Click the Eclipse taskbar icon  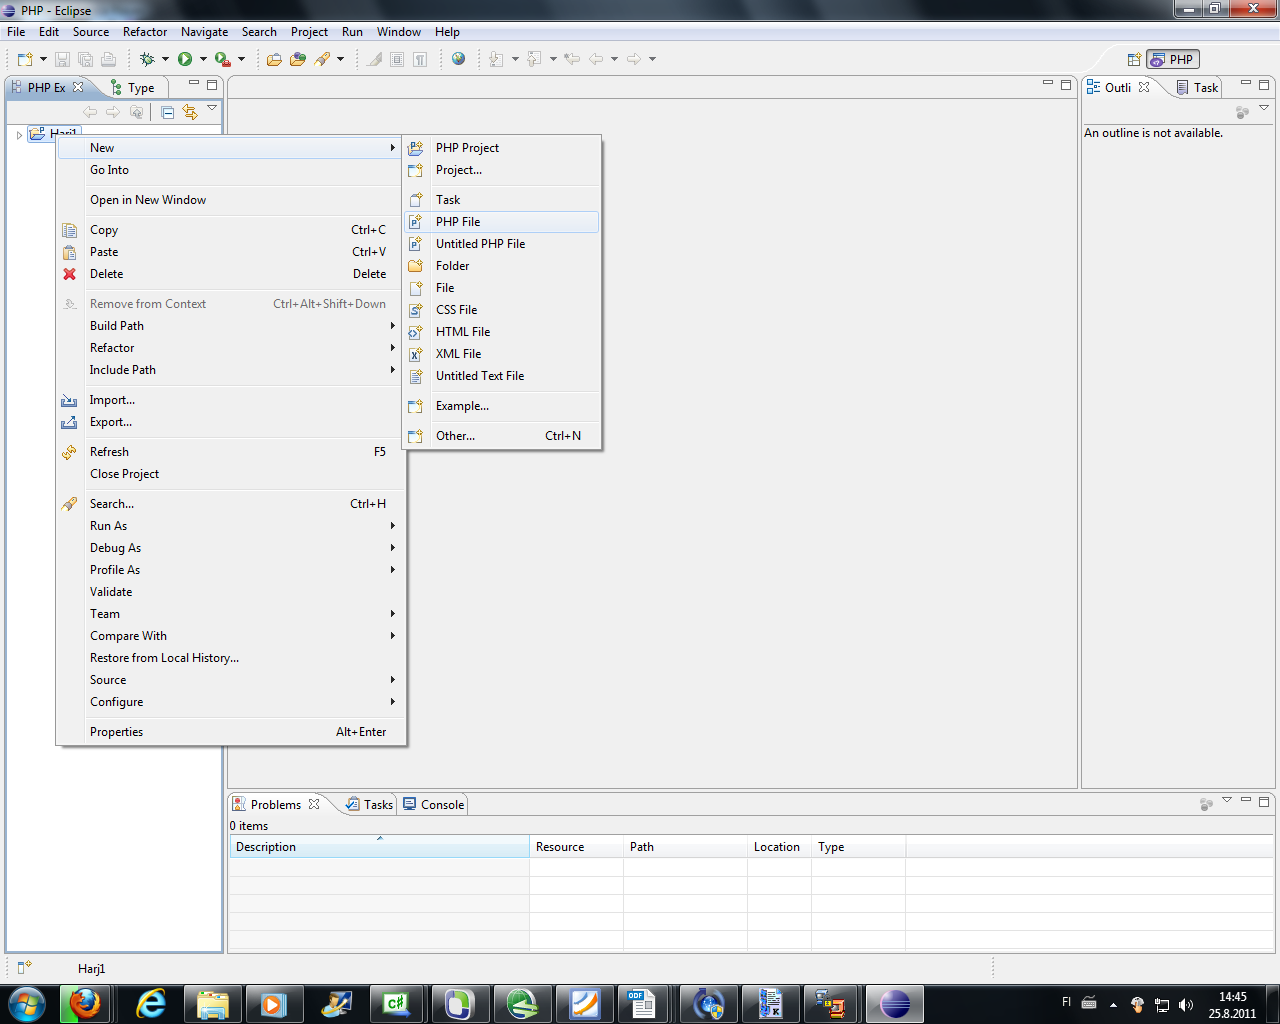(894, 1003)
